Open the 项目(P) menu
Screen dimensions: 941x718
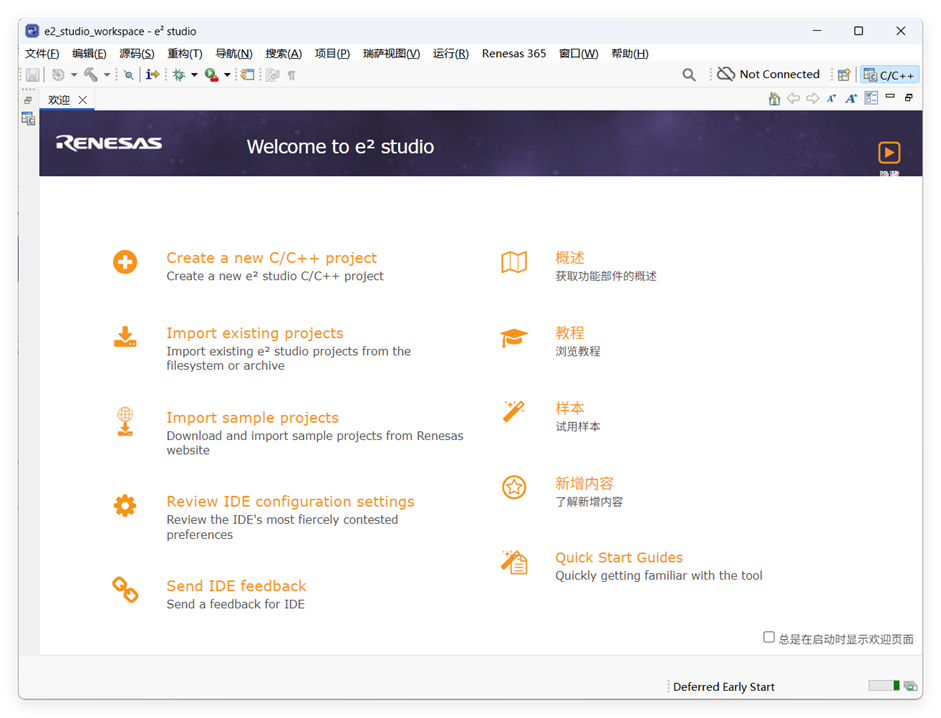[x=332, y=53]
